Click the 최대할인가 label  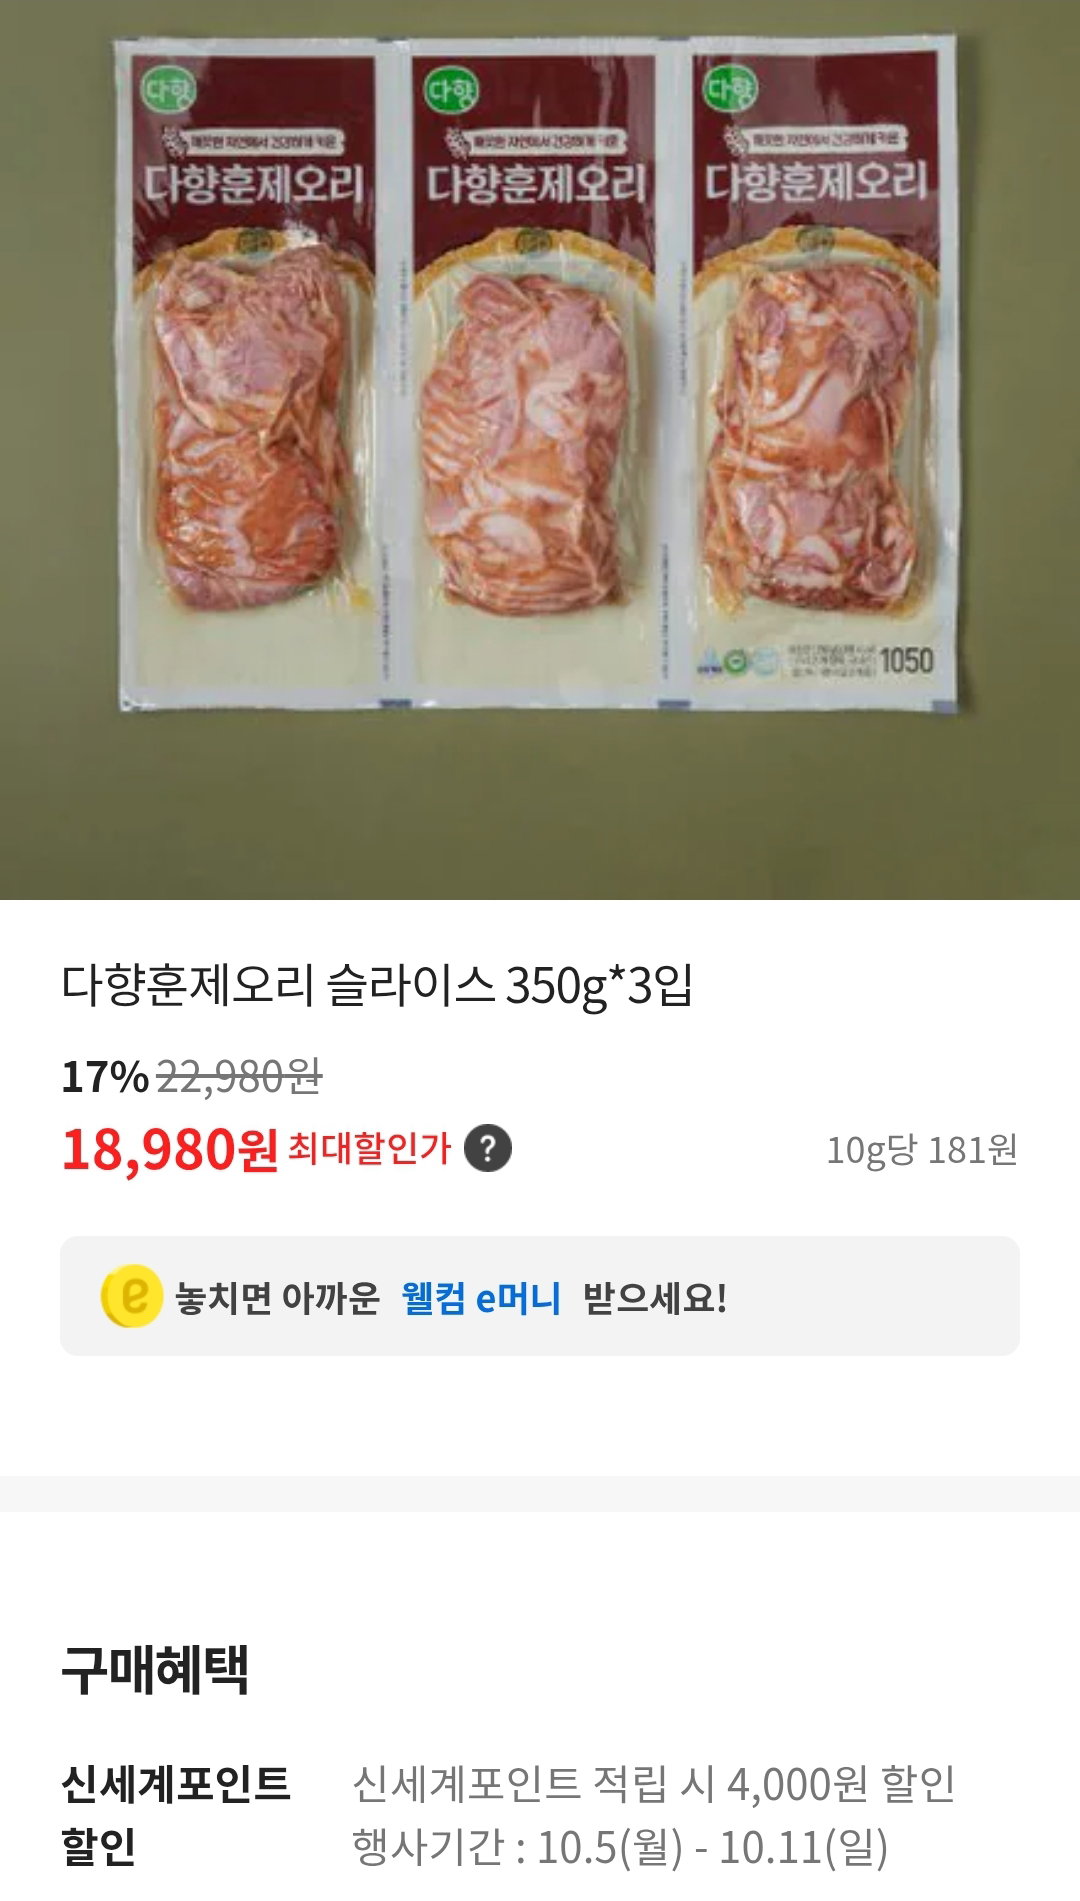pos(370,1148)
